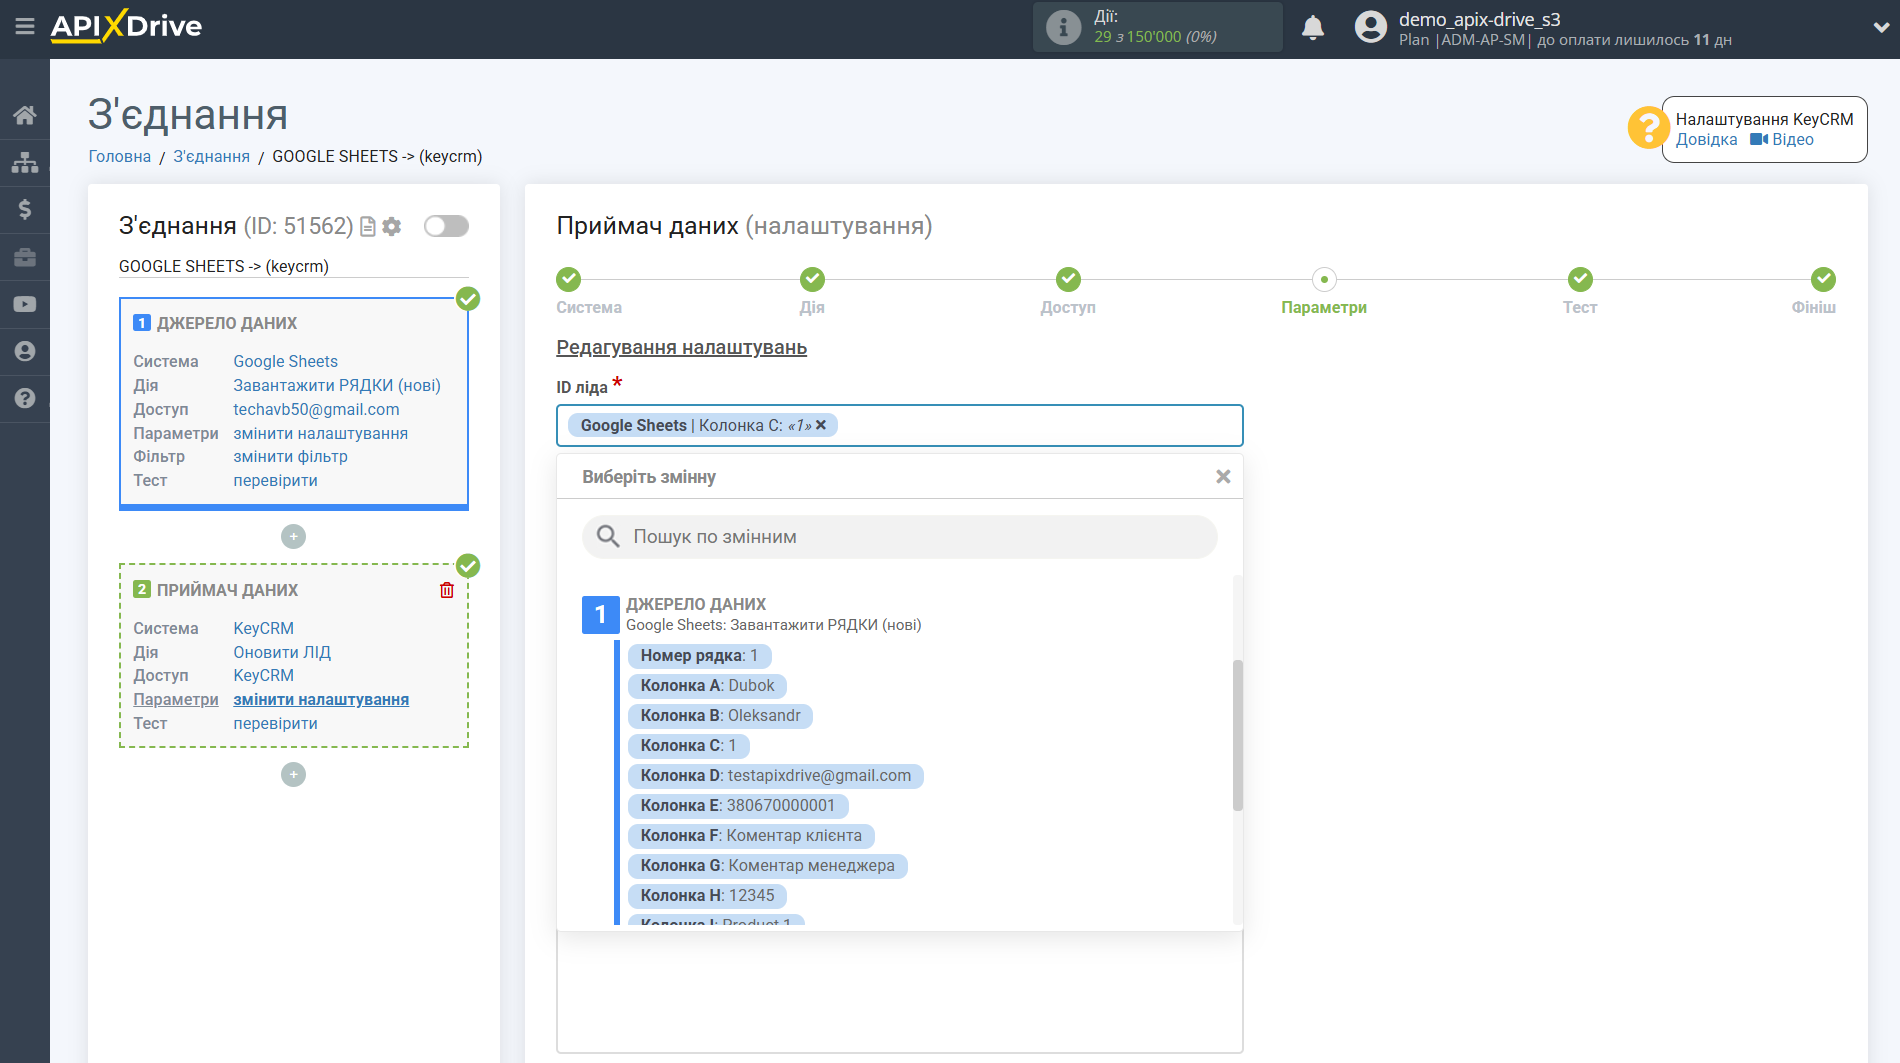Select variable Колонка F: Коментар клієнта
The width and height of the screenshot is (1900, 1063).
tap(751, 836)
